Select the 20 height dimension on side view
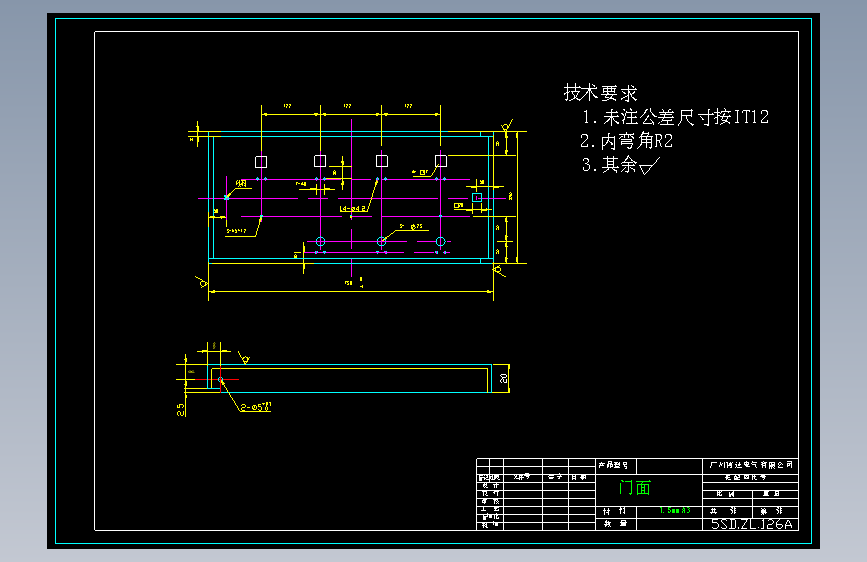This screenshot has height=562, width=867. (x=503, y=378)
